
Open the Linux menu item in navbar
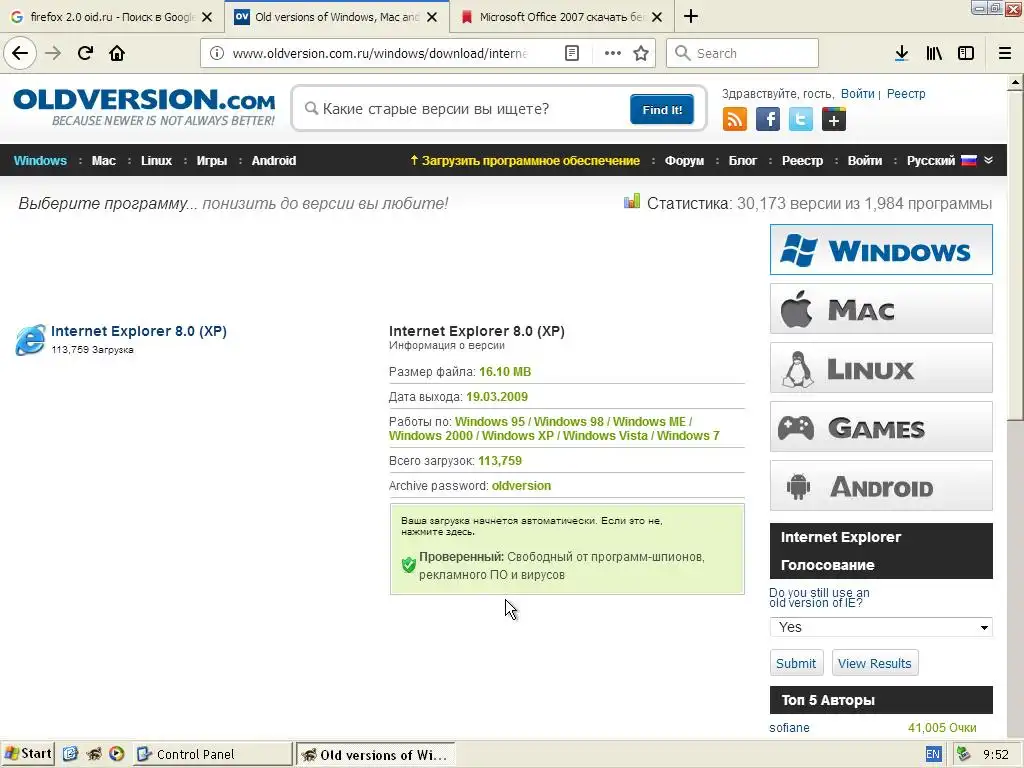[156, 161]
